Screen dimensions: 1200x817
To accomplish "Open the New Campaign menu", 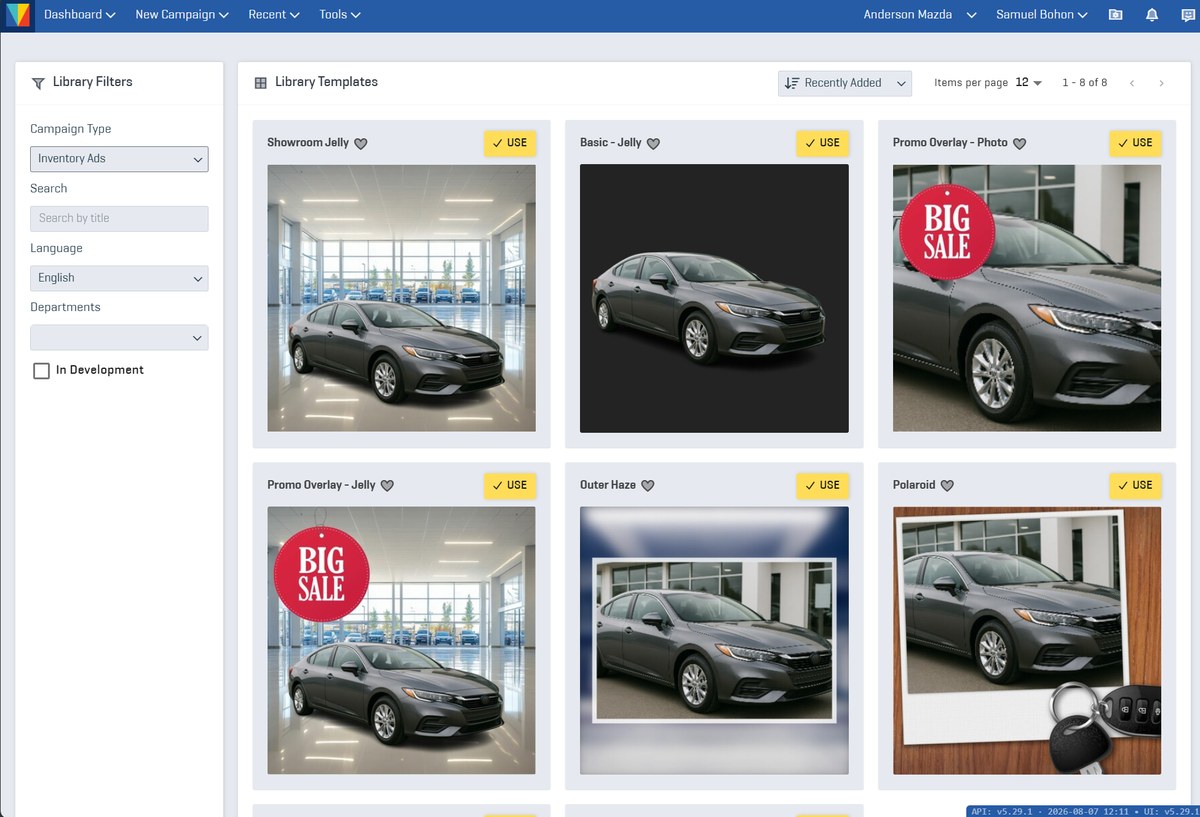I will (x=182, y=15).
